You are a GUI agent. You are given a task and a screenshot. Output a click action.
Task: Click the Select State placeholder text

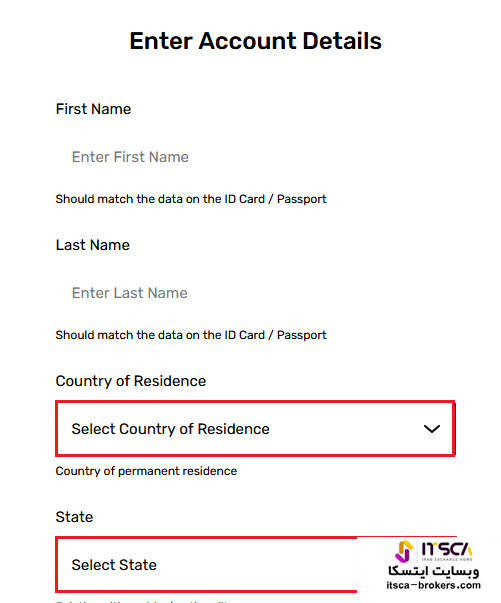tap(114, 565)
